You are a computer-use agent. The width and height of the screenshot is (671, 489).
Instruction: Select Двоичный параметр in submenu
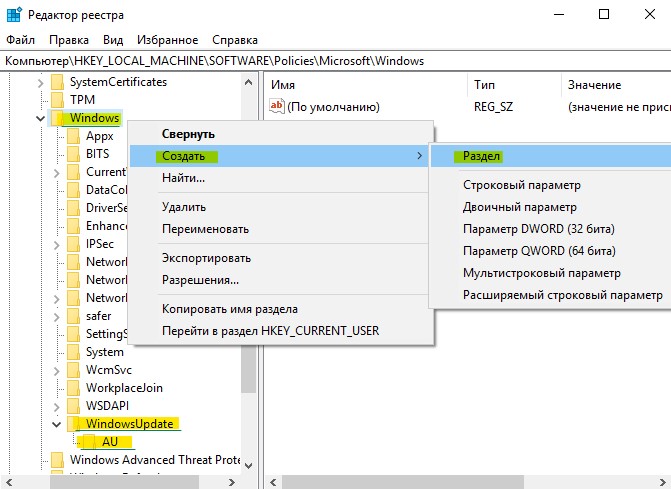click(x=551, y=207)
